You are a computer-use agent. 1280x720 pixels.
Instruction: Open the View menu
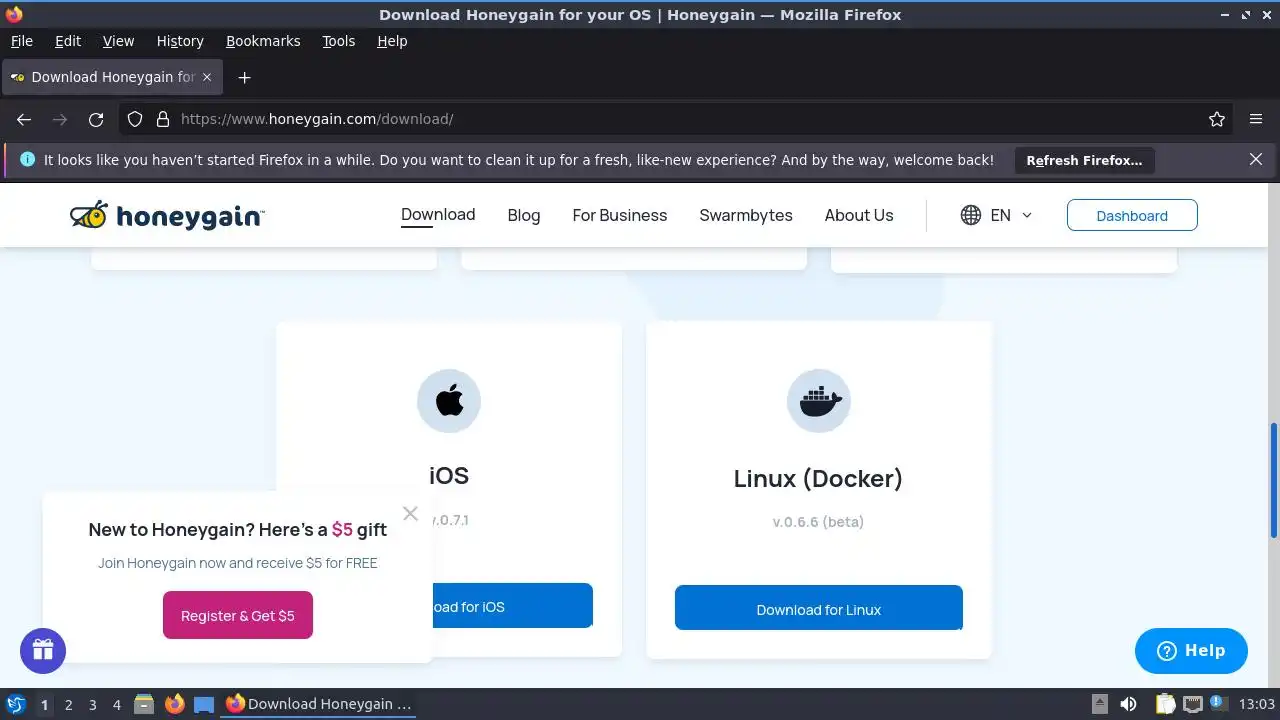click(118, 41)
